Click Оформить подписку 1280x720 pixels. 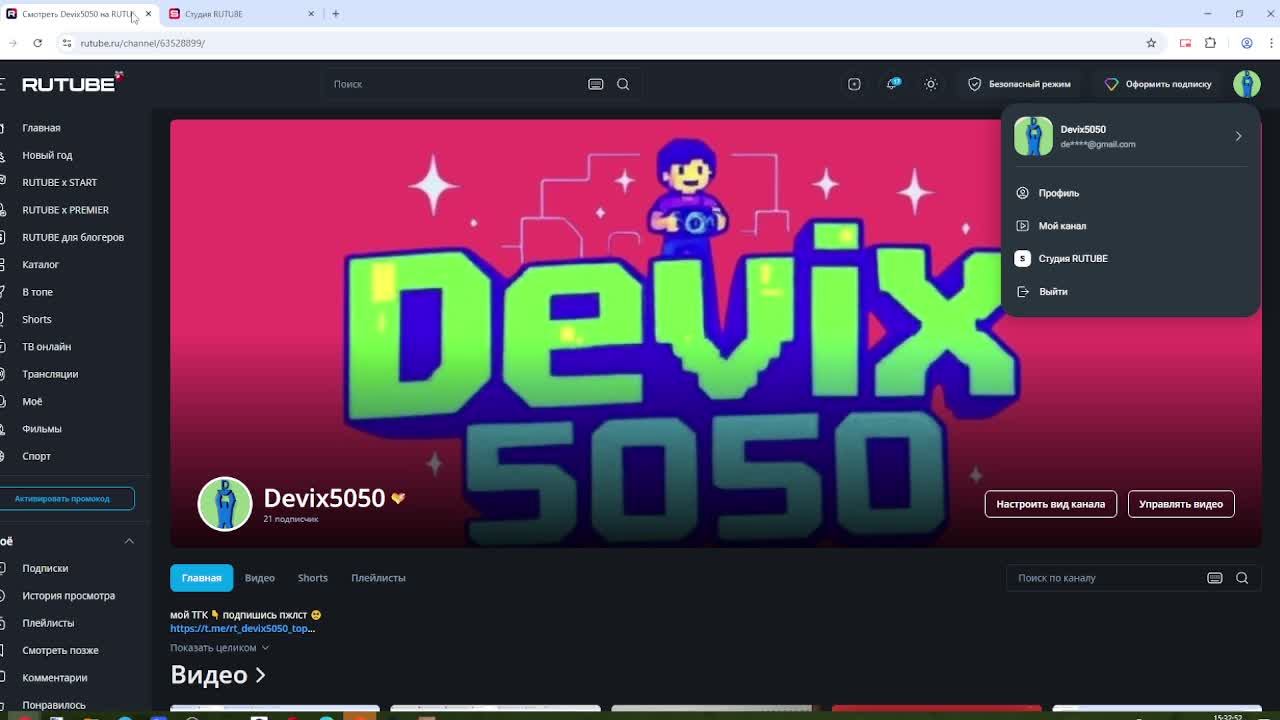[x=1158, y=84]
